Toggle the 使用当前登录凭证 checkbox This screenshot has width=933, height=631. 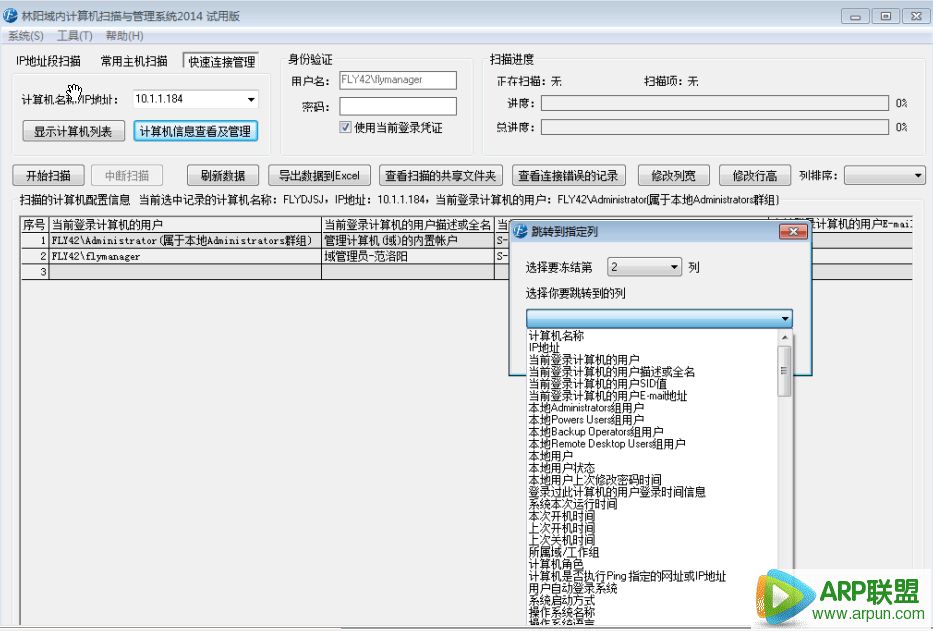[x=346, y=128]
